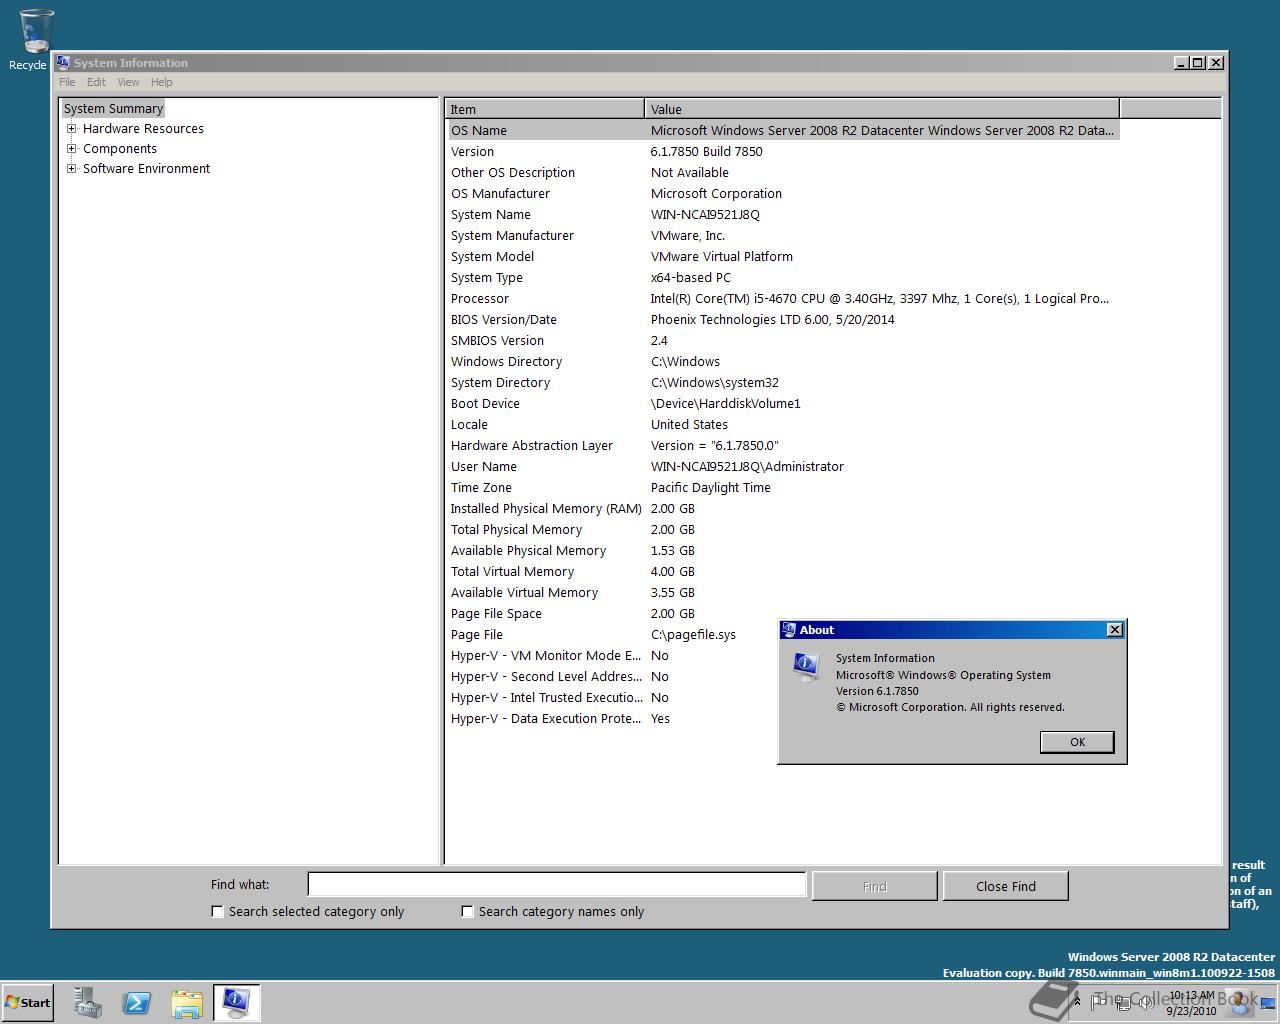The height and width of the screenshot is (1024, 1280).
Task: Open Server Manager from the taskbar
Action: (x=88, y=1003)
